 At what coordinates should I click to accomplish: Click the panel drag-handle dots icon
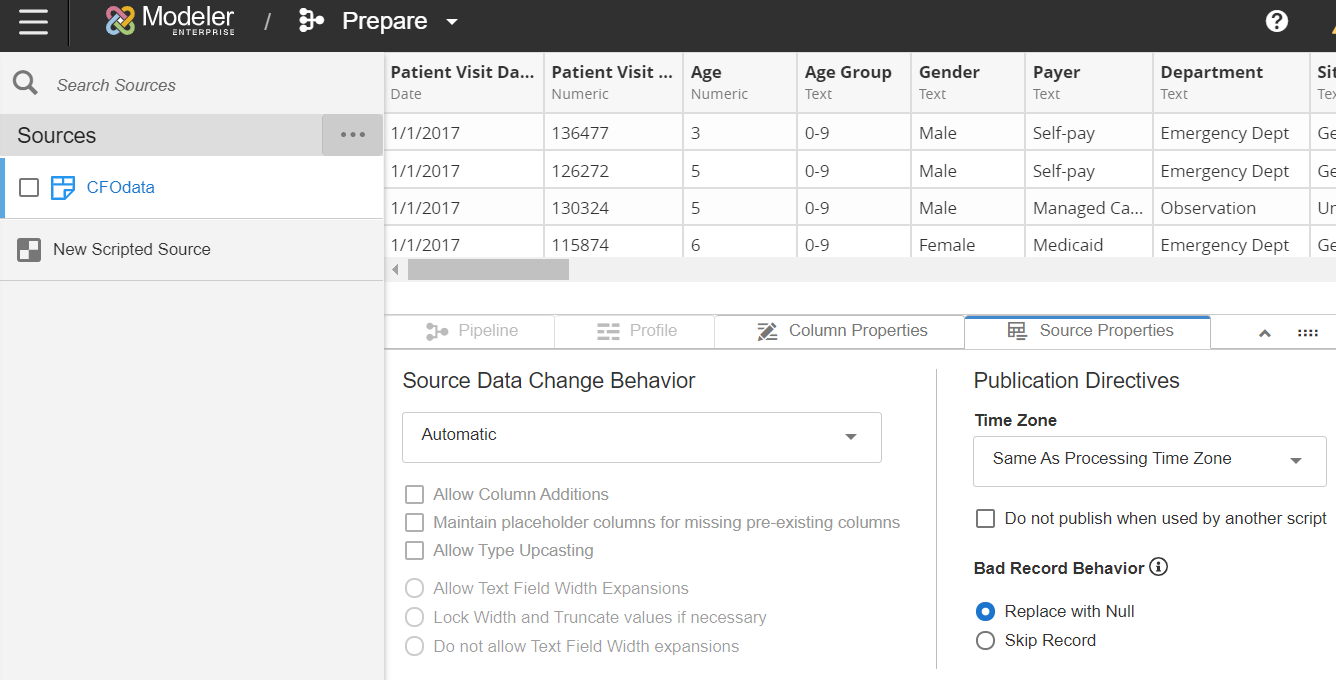(1307, 333)
